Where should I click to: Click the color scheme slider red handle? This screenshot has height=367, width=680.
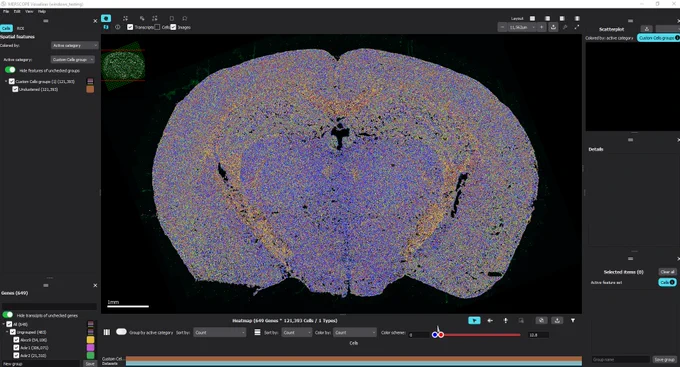(441, 334)
